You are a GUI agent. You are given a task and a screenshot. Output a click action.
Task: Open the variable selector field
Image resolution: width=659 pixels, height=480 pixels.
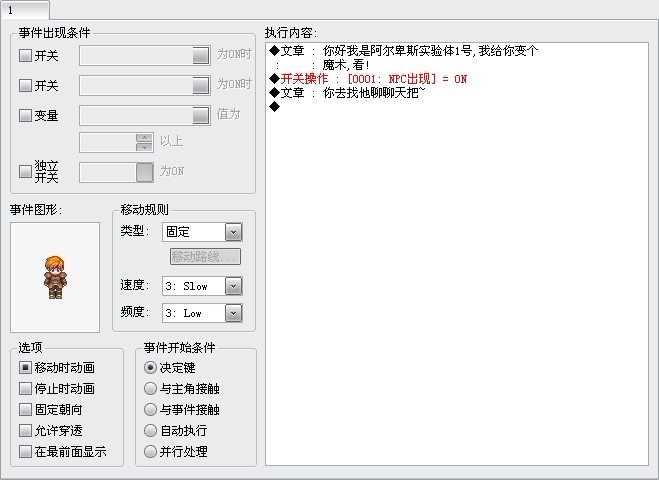[x=145, y=116]
